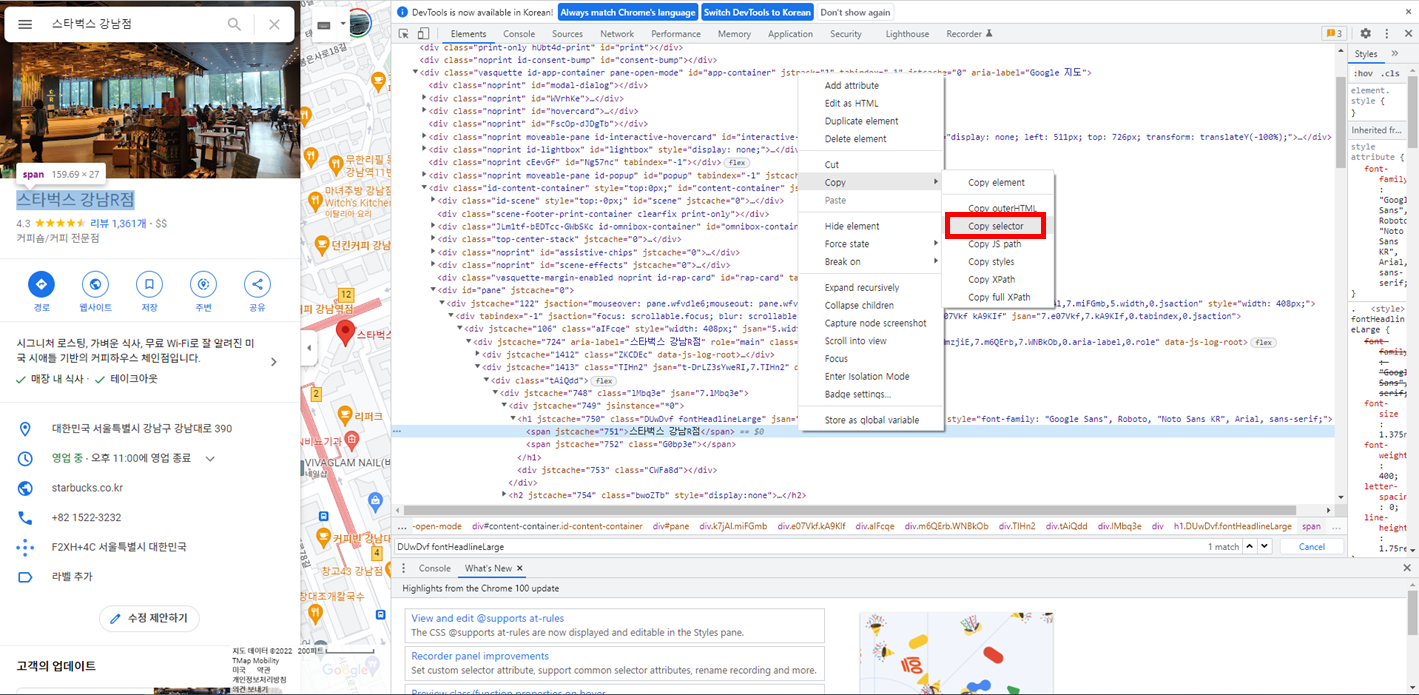Open the Google Maps hamburger menu
The height and width of the screenshot is (695, 1419).
pyautogui.click(x=26, y=24)
